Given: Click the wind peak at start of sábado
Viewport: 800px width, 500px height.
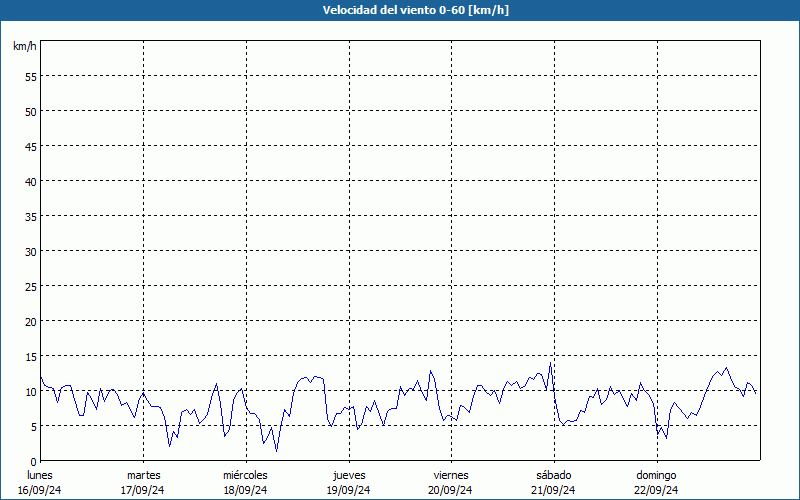Looking at the screenshot, I should [550, 363].
